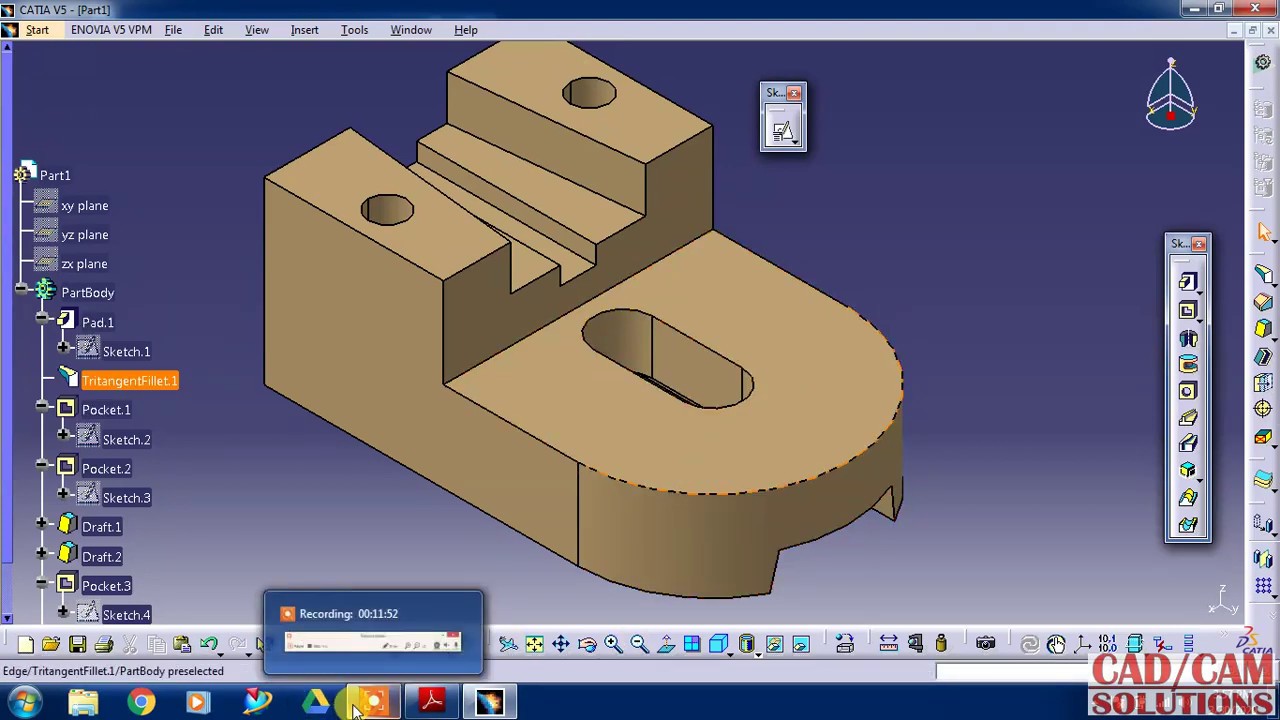The image size is (1280, 720).
Task: Click the Measure Inertia icon
Action: pyautogui.click(x=941, y=645)
